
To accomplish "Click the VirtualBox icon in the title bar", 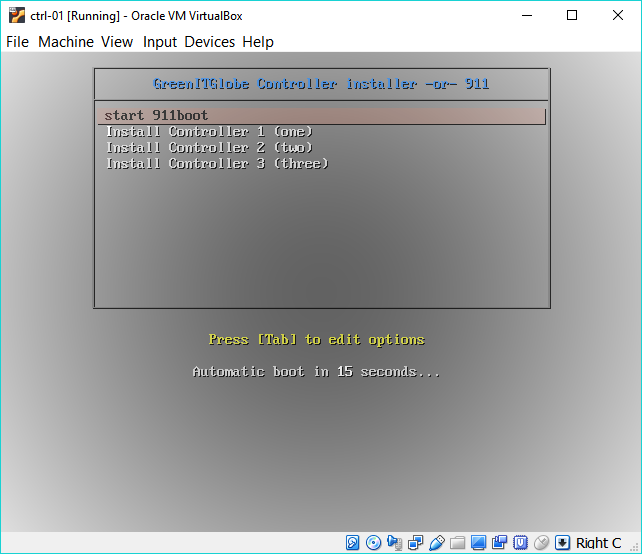I will tap(17, 15).
